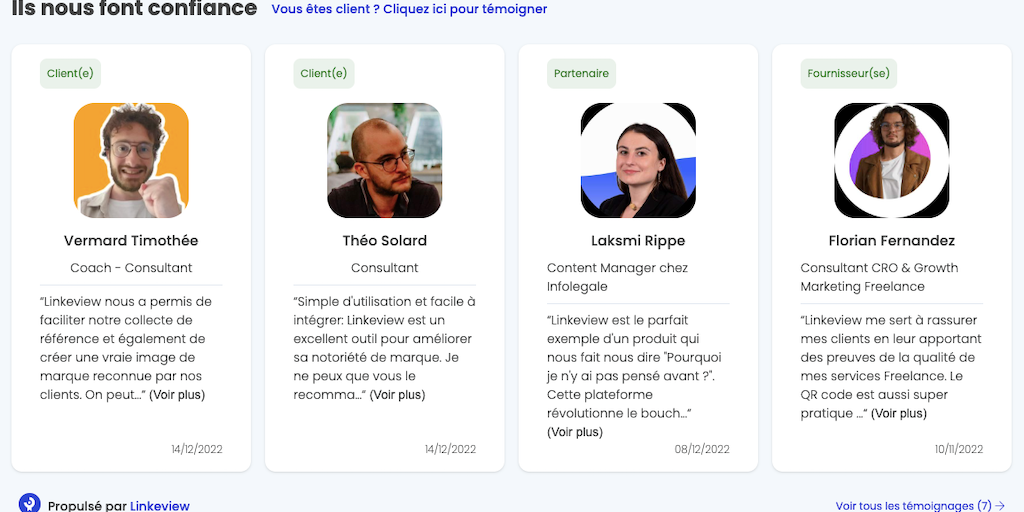1024x512 pixels.
Task: View all testimonials via 'Voir tous les témoignages (7)'
Action: [x=913, y=506]
